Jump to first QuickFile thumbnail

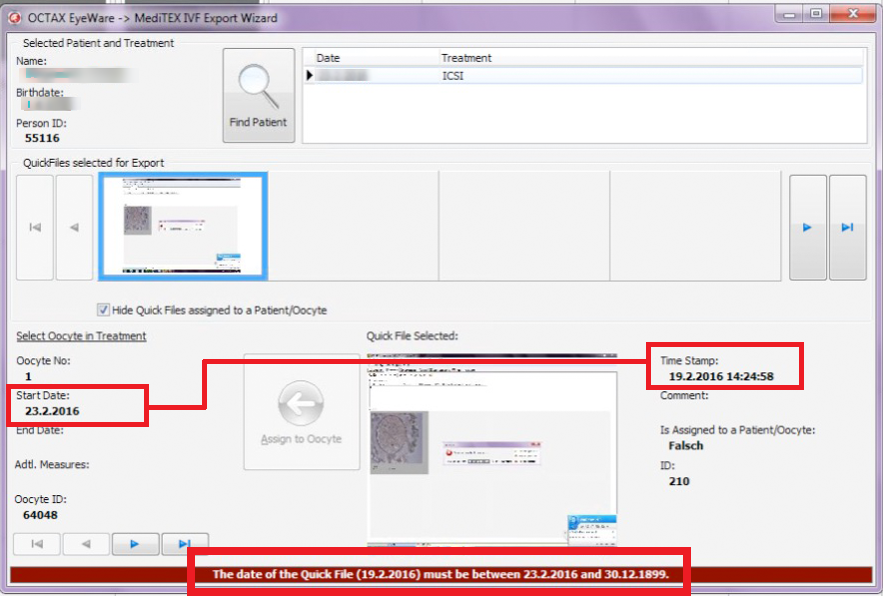tap(35, 228)
